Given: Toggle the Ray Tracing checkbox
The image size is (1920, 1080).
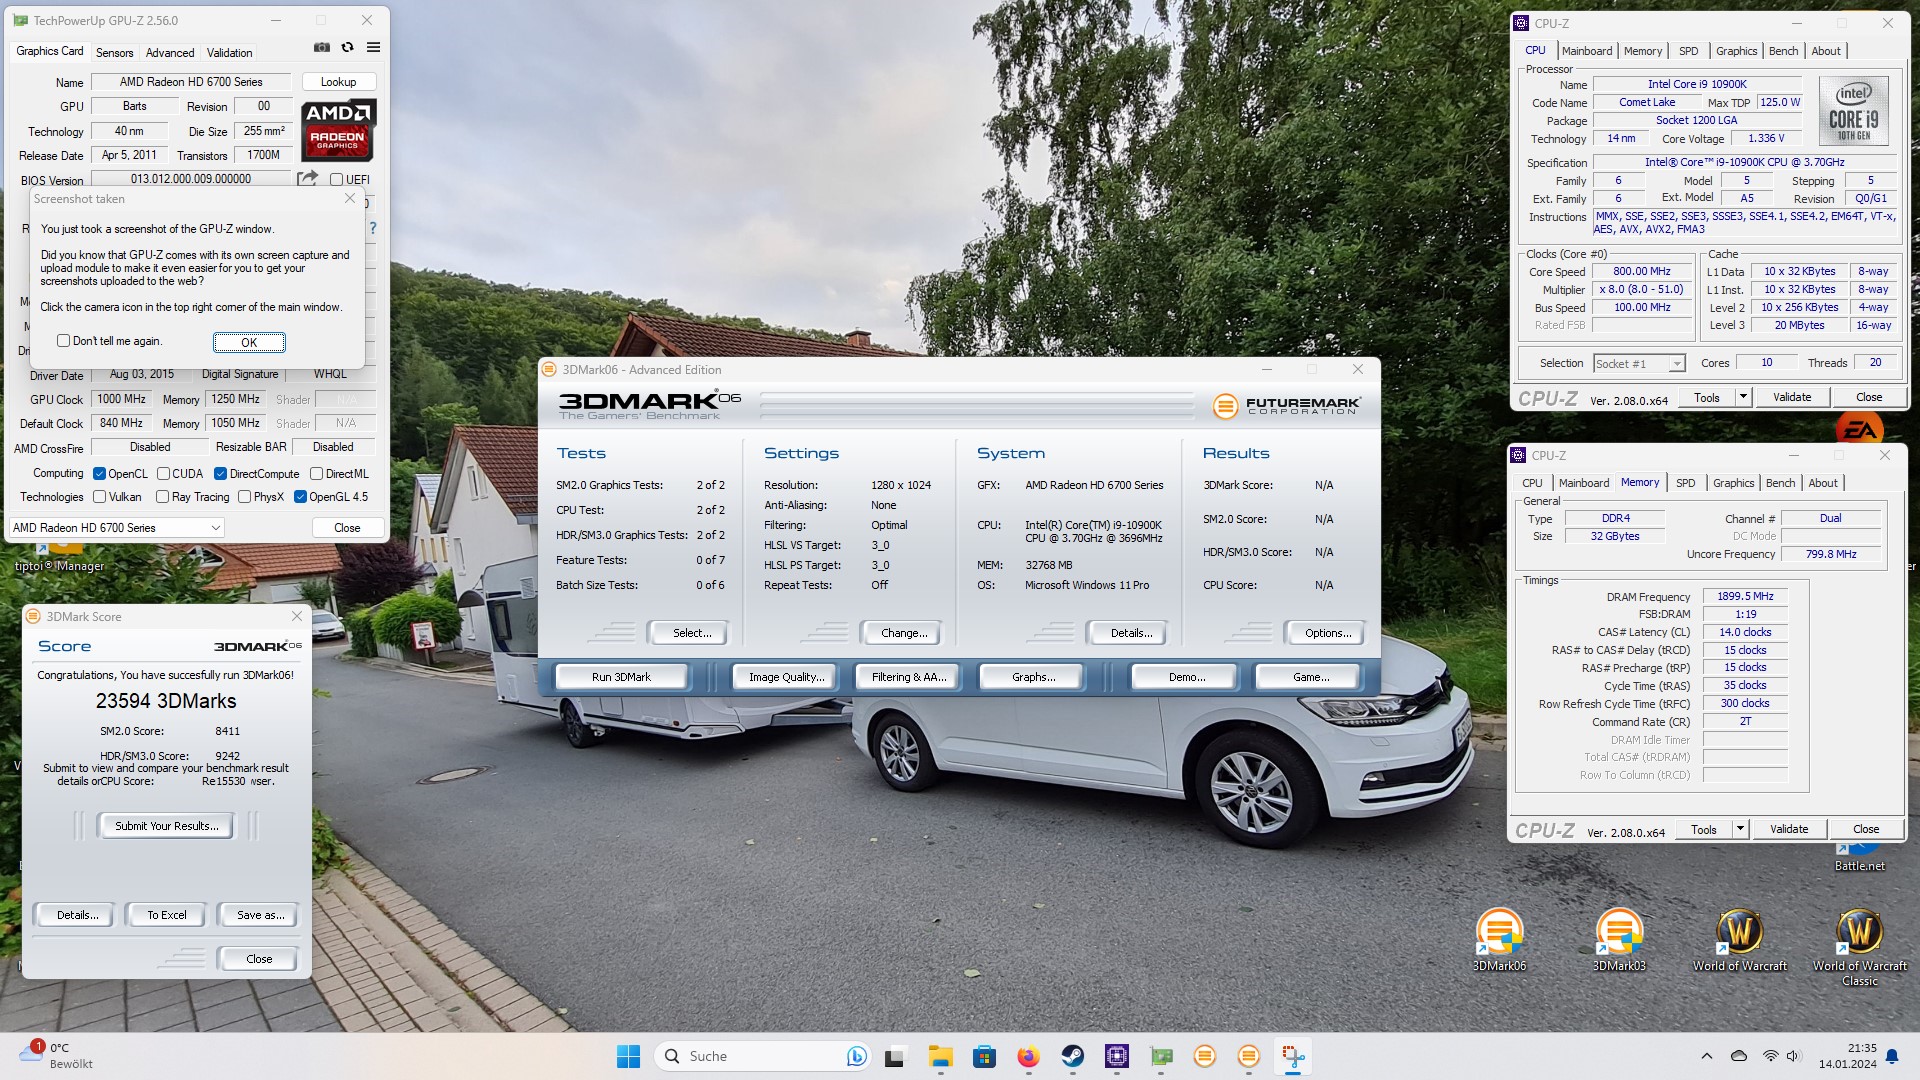Looking at the screenshot, I should [x=162, y=497].
